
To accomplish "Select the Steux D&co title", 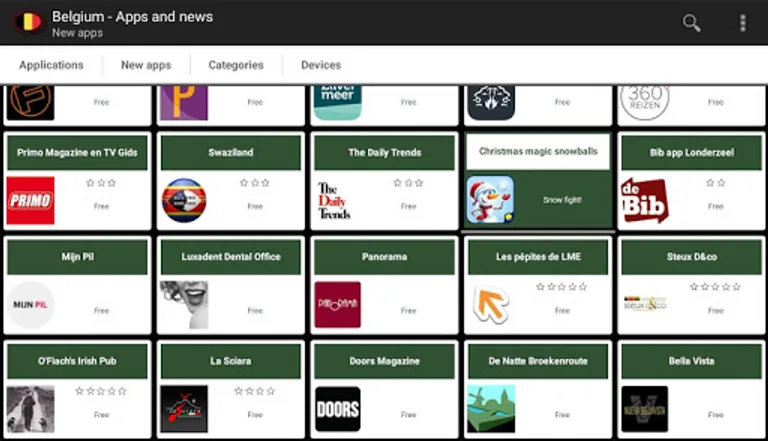I will 692,257.
